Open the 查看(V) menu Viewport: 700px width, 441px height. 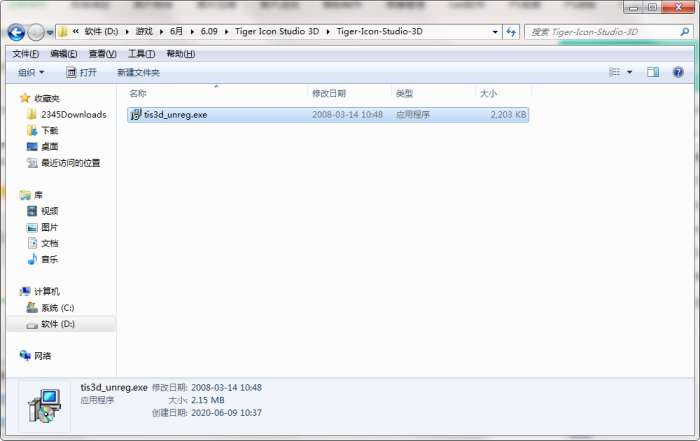tap(103, 54)
